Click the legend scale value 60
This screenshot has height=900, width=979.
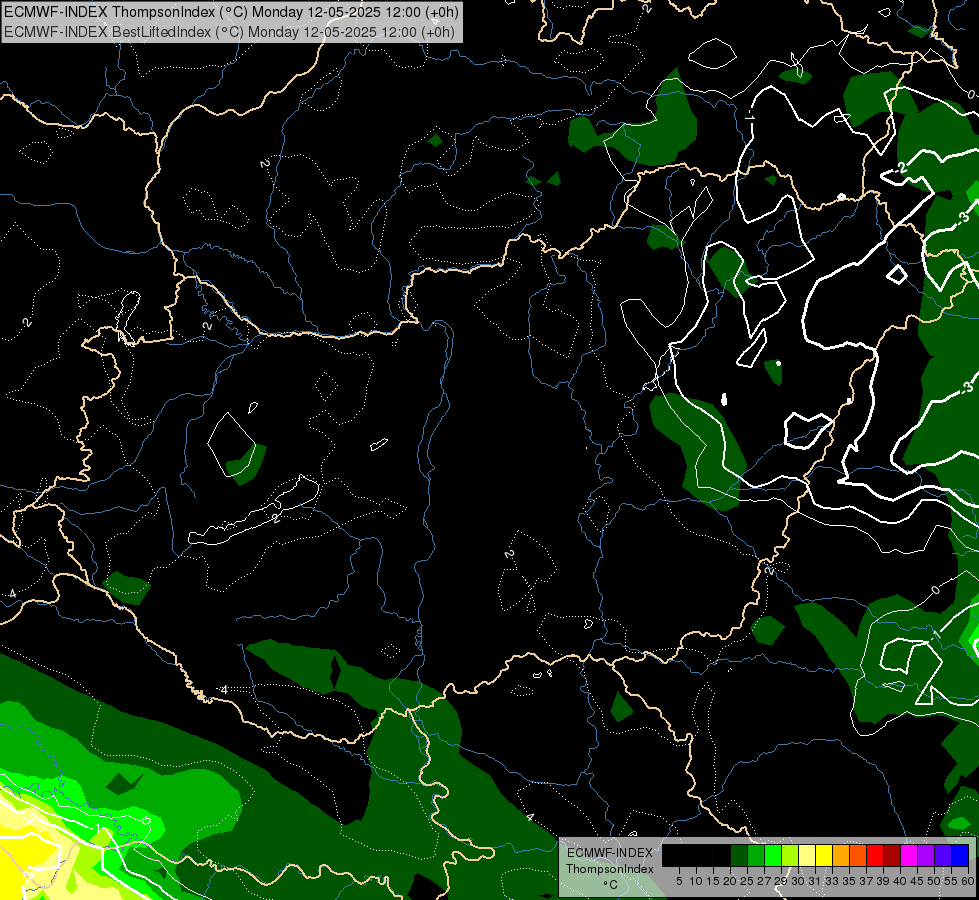(x=968, y=881)
